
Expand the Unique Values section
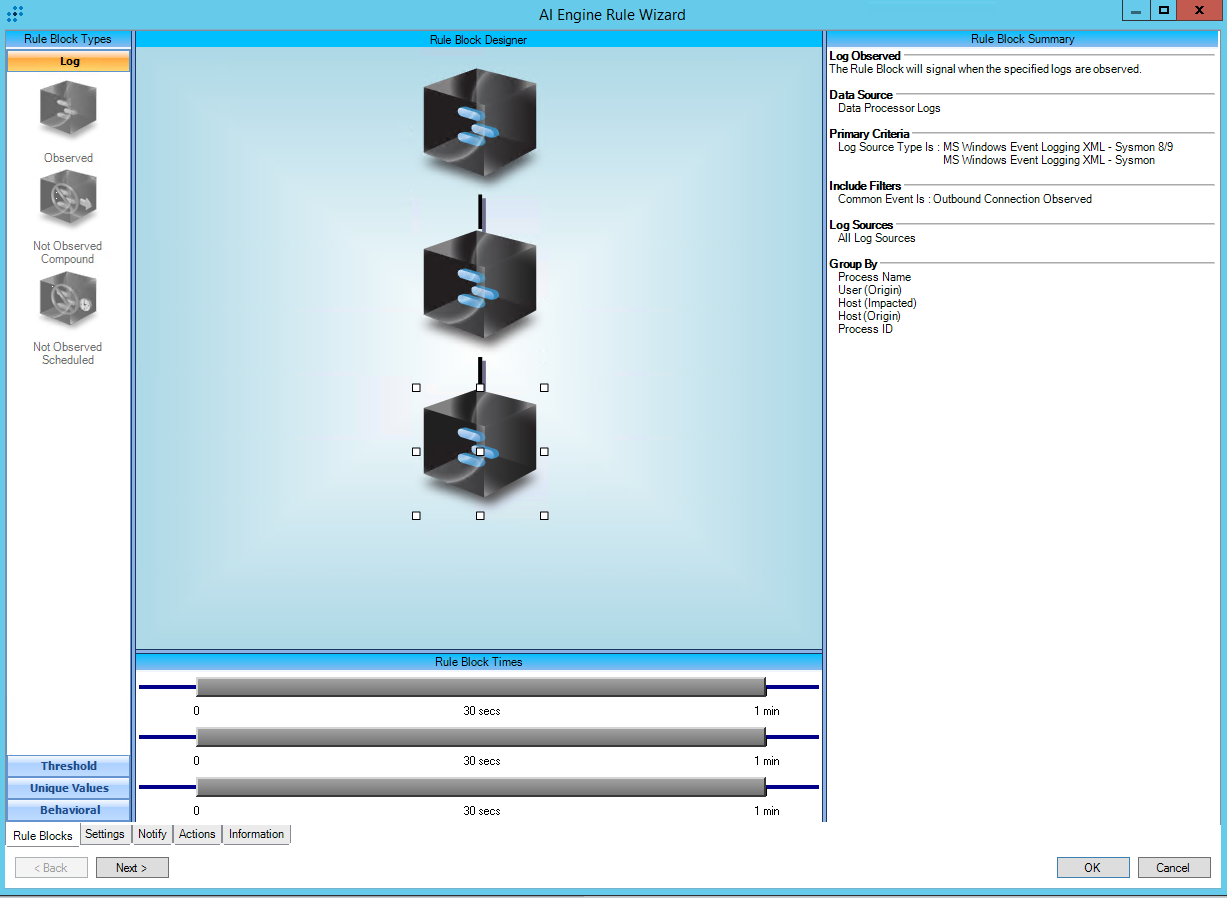point(68,788)
